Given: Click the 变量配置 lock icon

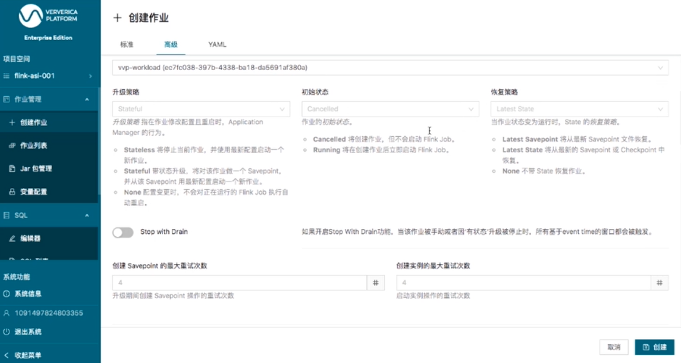Looking at the screenshot, I should pyautogui.click(x=12, y=192).
